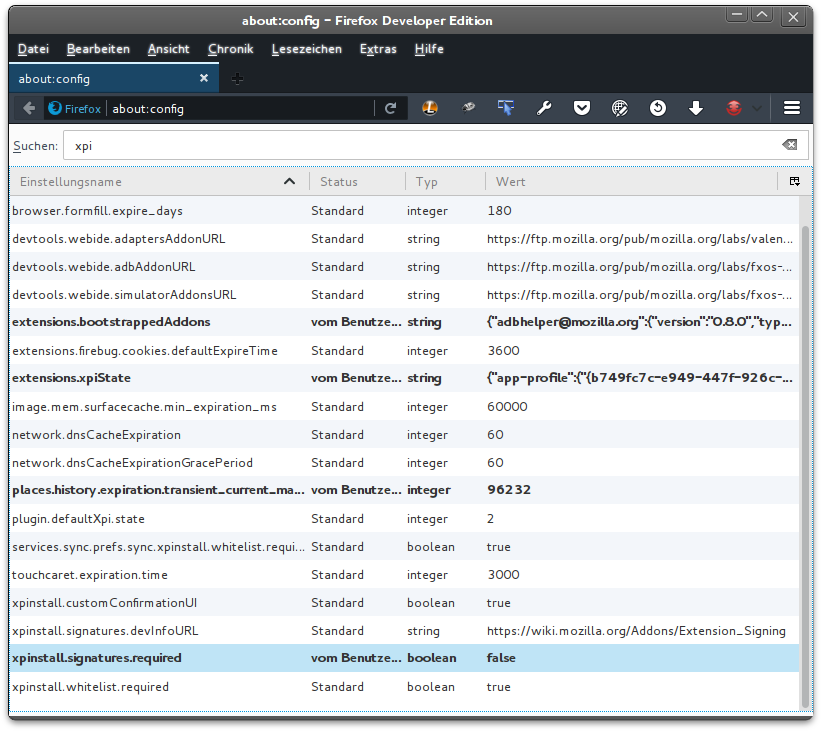Click the red sphere extension icon

click(x=734, y=108)
